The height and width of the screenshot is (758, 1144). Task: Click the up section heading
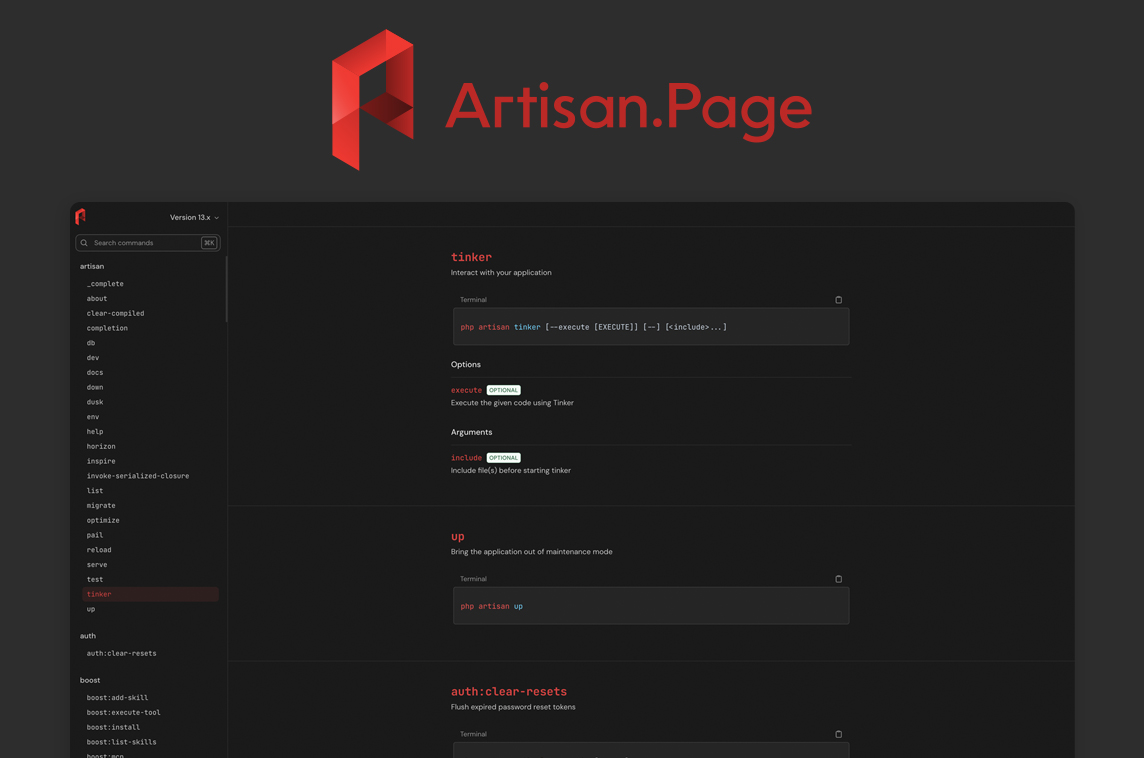tap(457, 537)
